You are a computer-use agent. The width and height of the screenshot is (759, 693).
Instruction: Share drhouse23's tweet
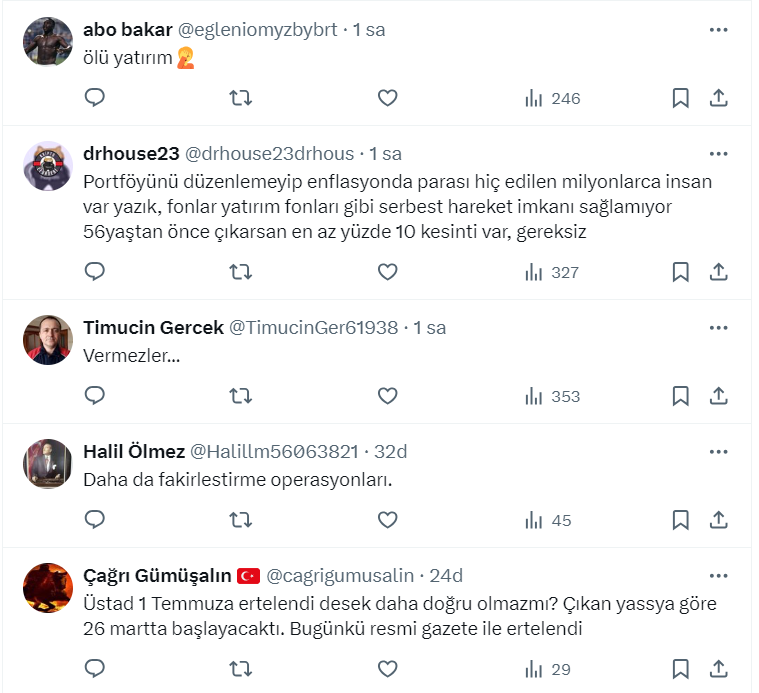point(718,272)
